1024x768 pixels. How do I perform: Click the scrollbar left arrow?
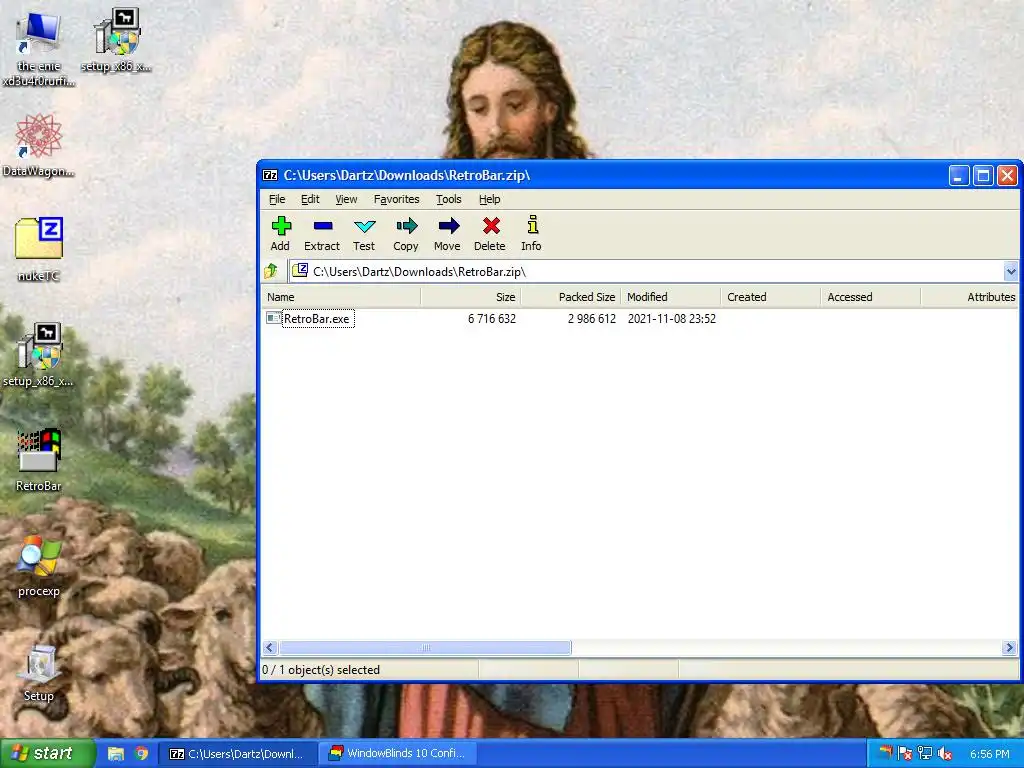(270, 648)
